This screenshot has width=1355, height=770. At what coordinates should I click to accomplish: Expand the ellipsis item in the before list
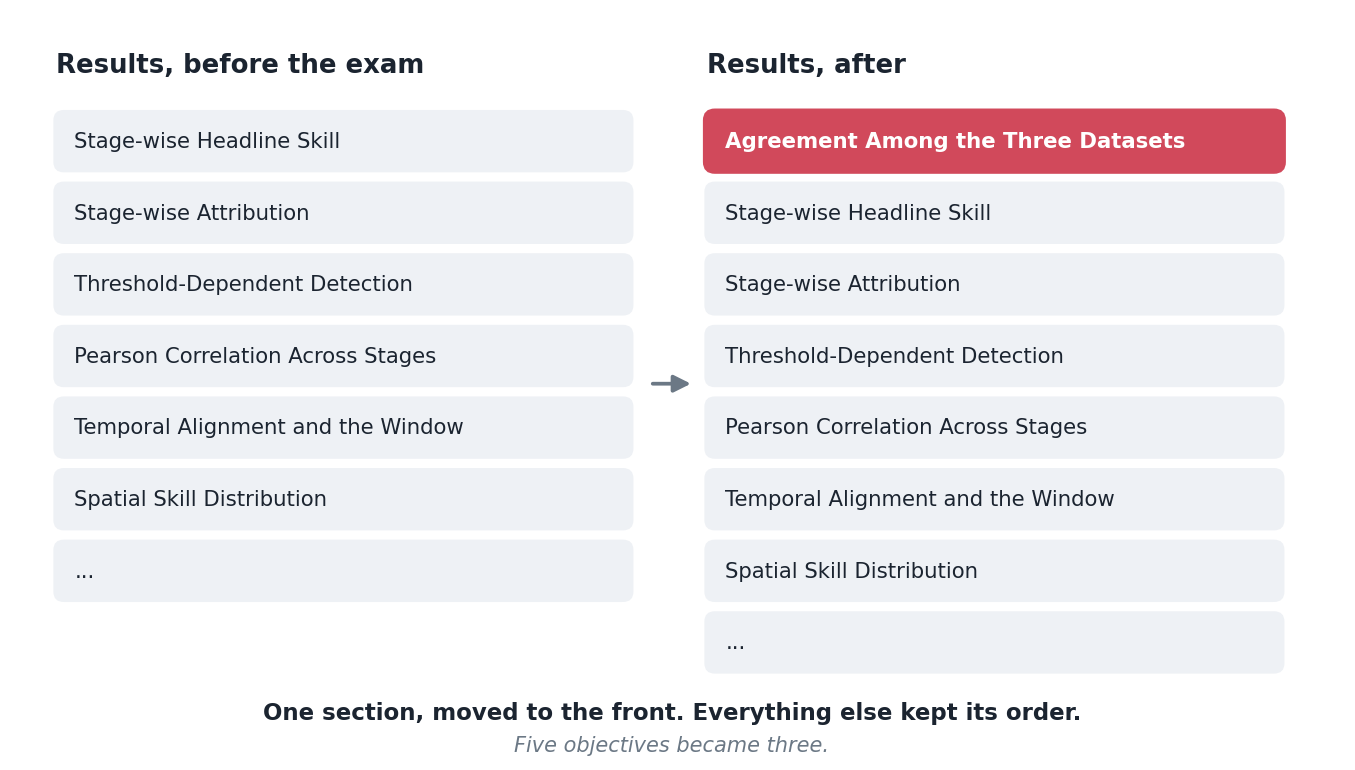coord(343,571)
